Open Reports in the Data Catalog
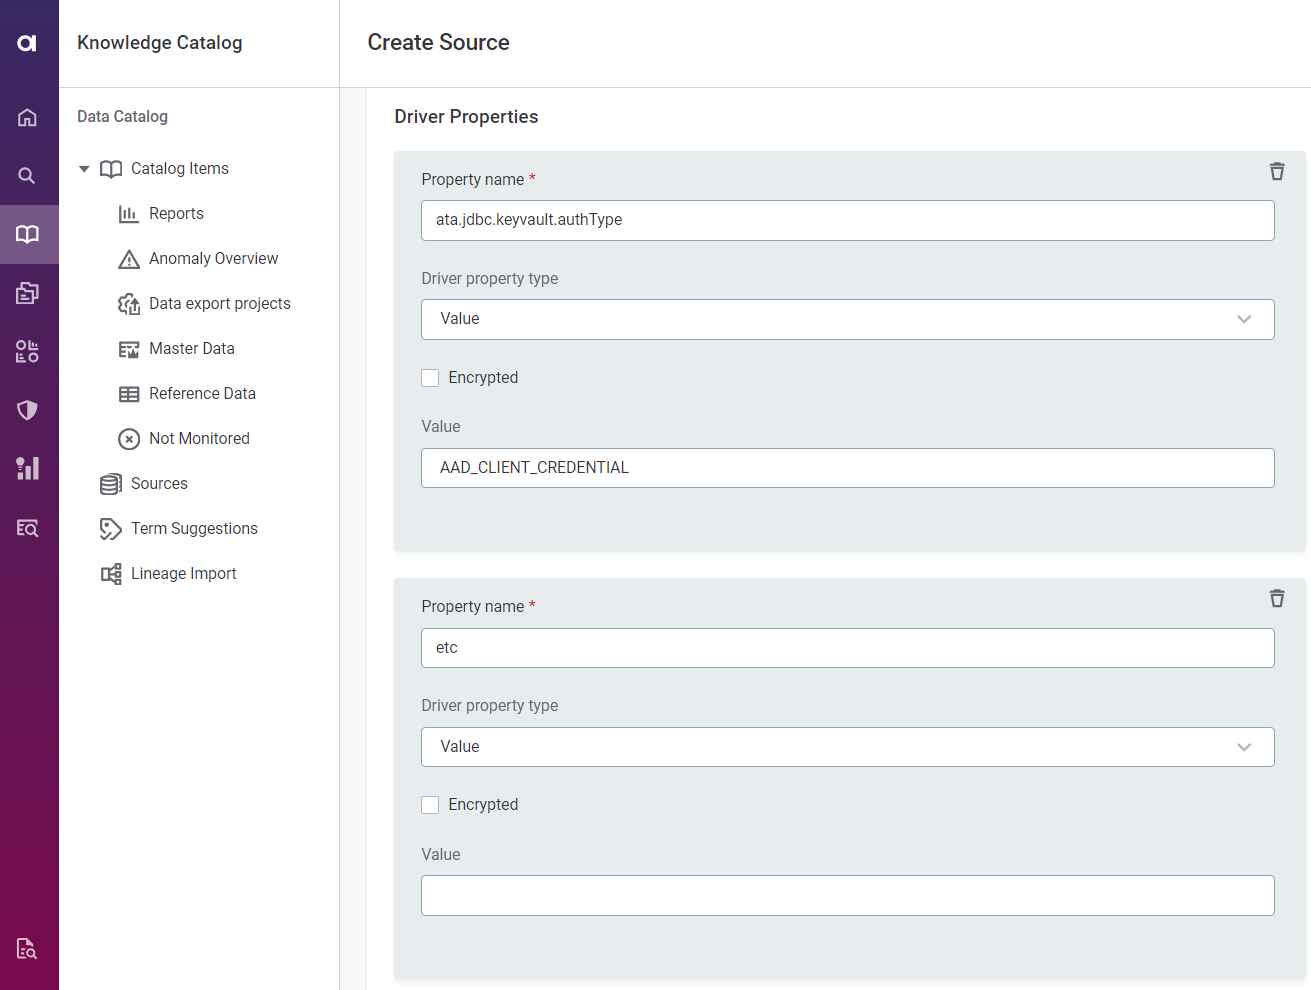This screenshot has height=990, width=1311. point(176,214)
